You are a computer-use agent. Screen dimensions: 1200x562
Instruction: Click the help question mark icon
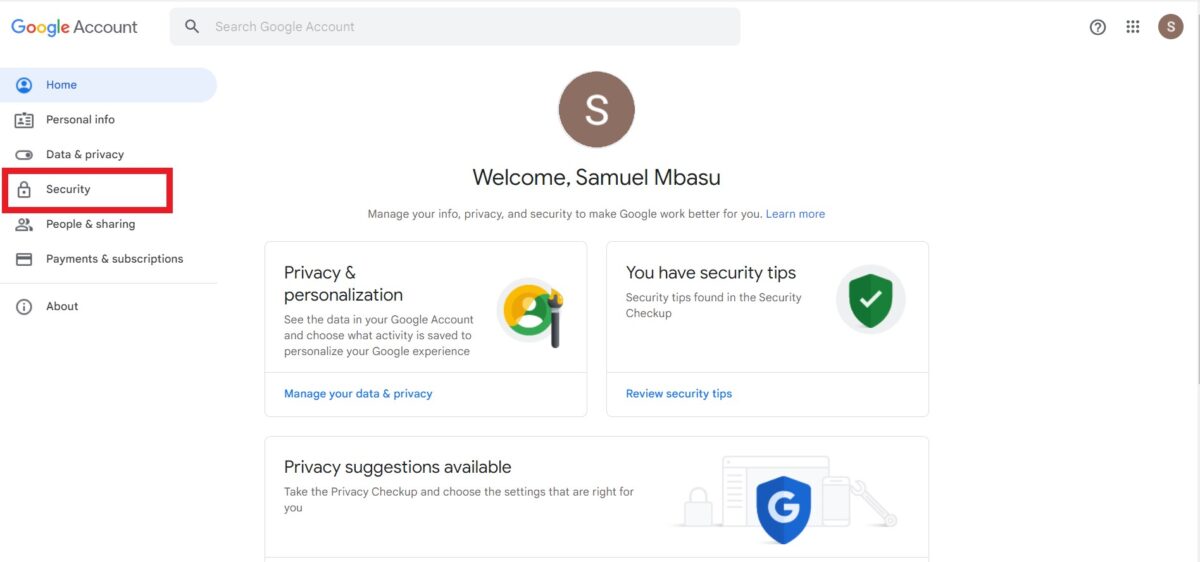click(1098, 27)
